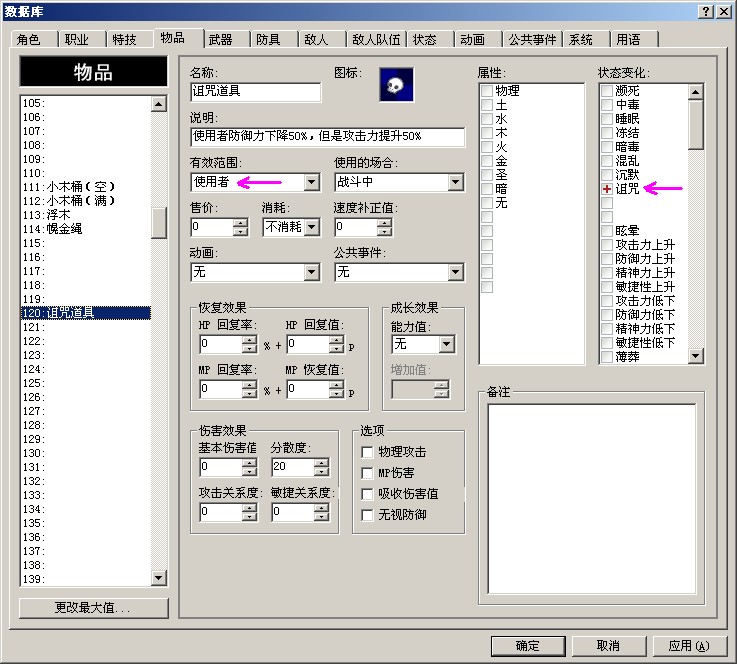The height and width of the screenshot is (664, 737).
Task: Enable the MP伤害 option
Action: pyautogui.click(x=367, y=473)
